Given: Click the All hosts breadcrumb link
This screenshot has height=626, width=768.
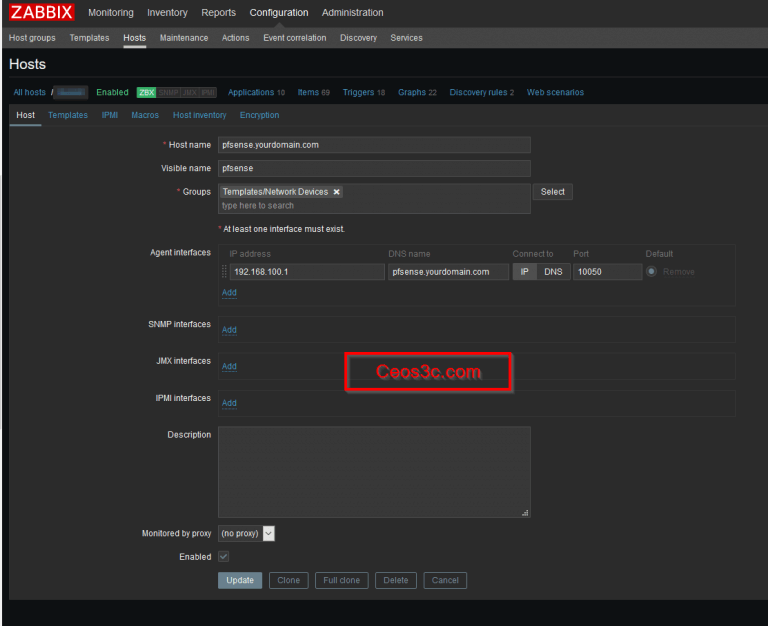Looking at the screenshot, I should coord(29,92).
